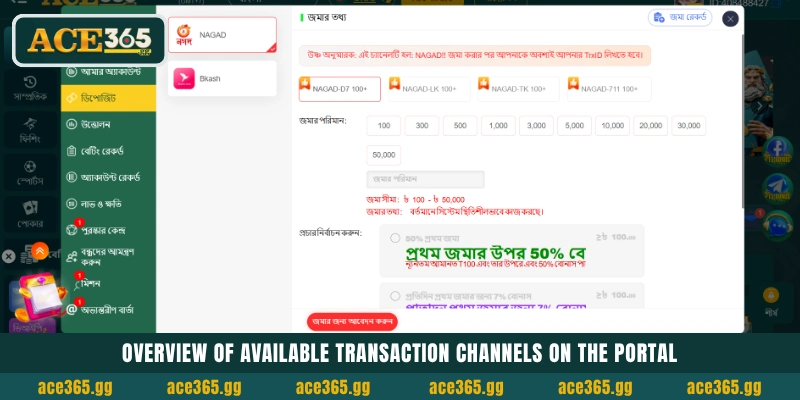This screenshot has width=800, height=400.
Task: Pick deposit amount 100
Action: (x=384, y=126)
